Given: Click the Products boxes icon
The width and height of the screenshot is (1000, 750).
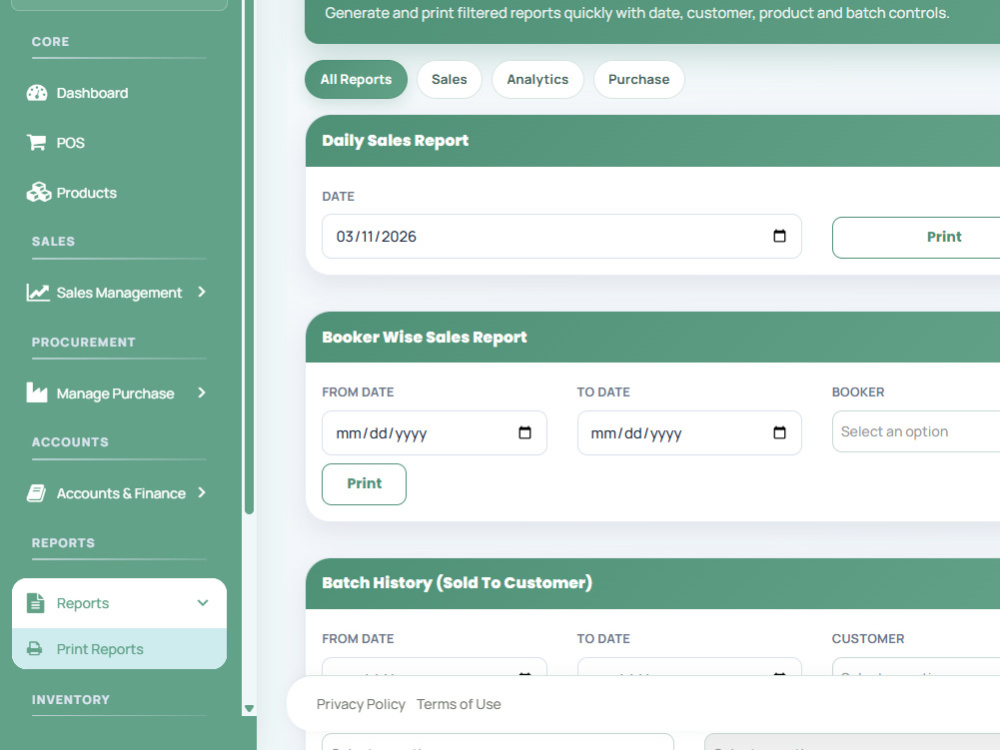Looking at the screenshot, I should pos(38,192).
